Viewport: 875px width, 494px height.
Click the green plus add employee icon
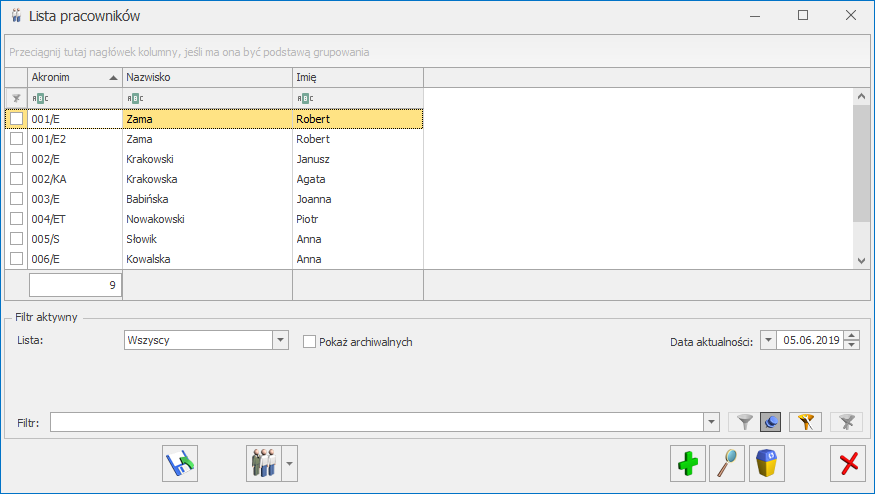pyautogui.click(x=688, y=463)
